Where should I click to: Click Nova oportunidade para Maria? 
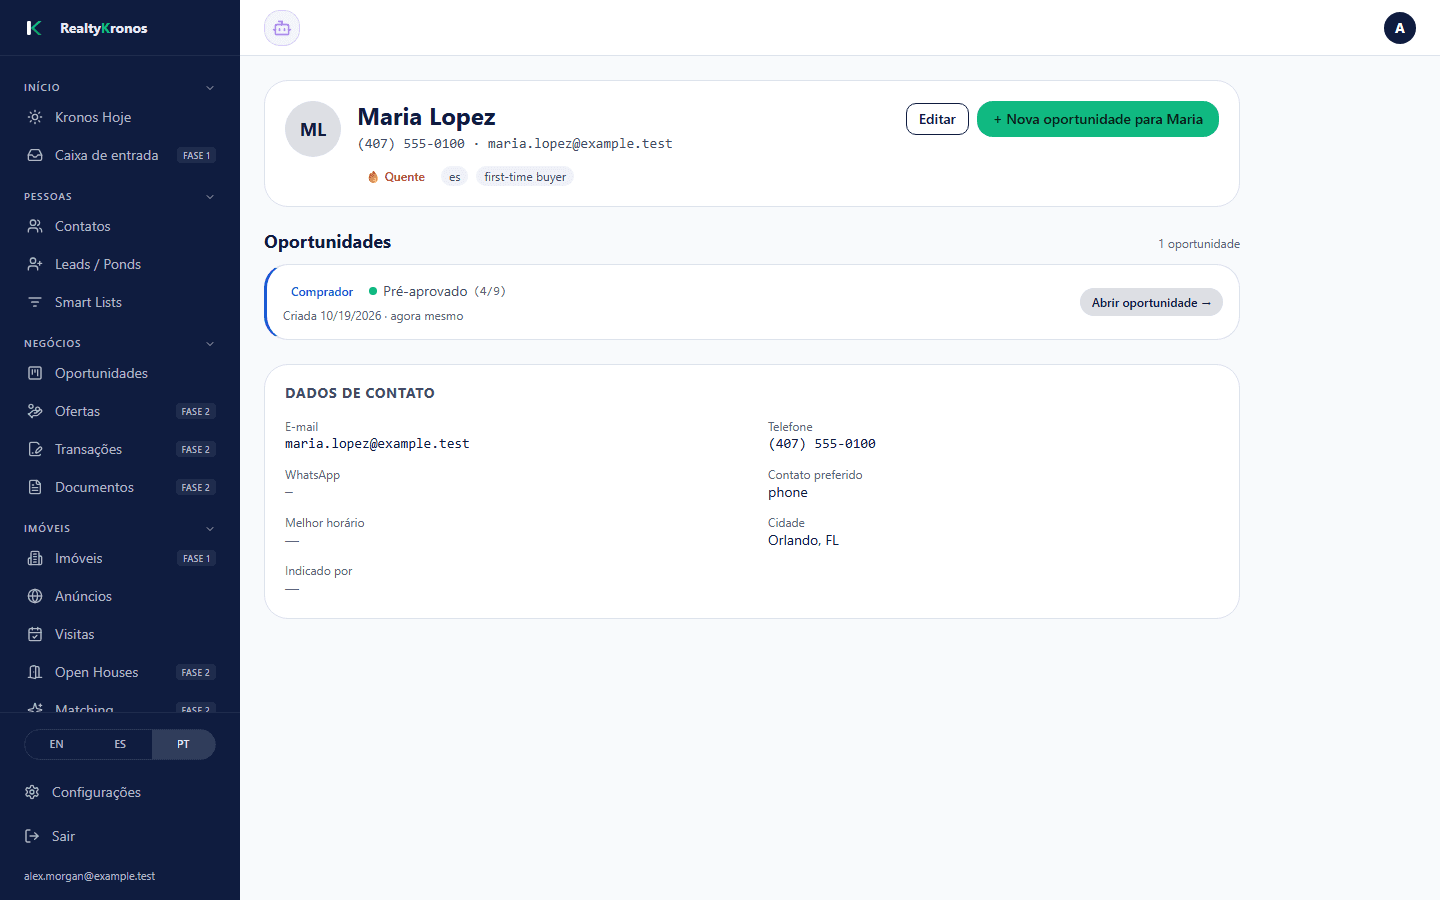(1098, 119)
